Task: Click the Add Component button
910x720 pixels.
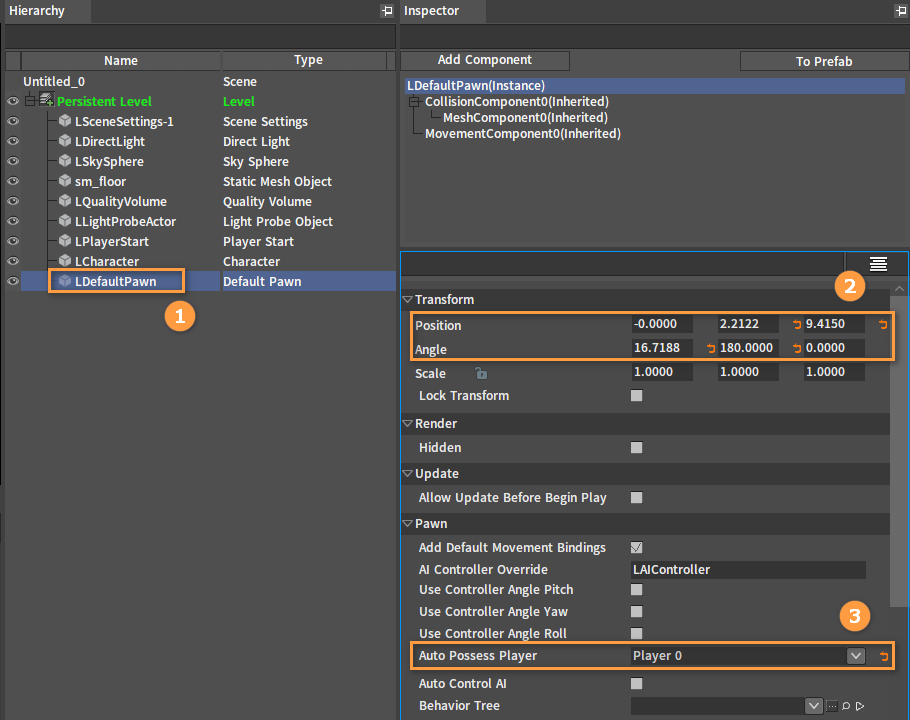Action: 485,60
